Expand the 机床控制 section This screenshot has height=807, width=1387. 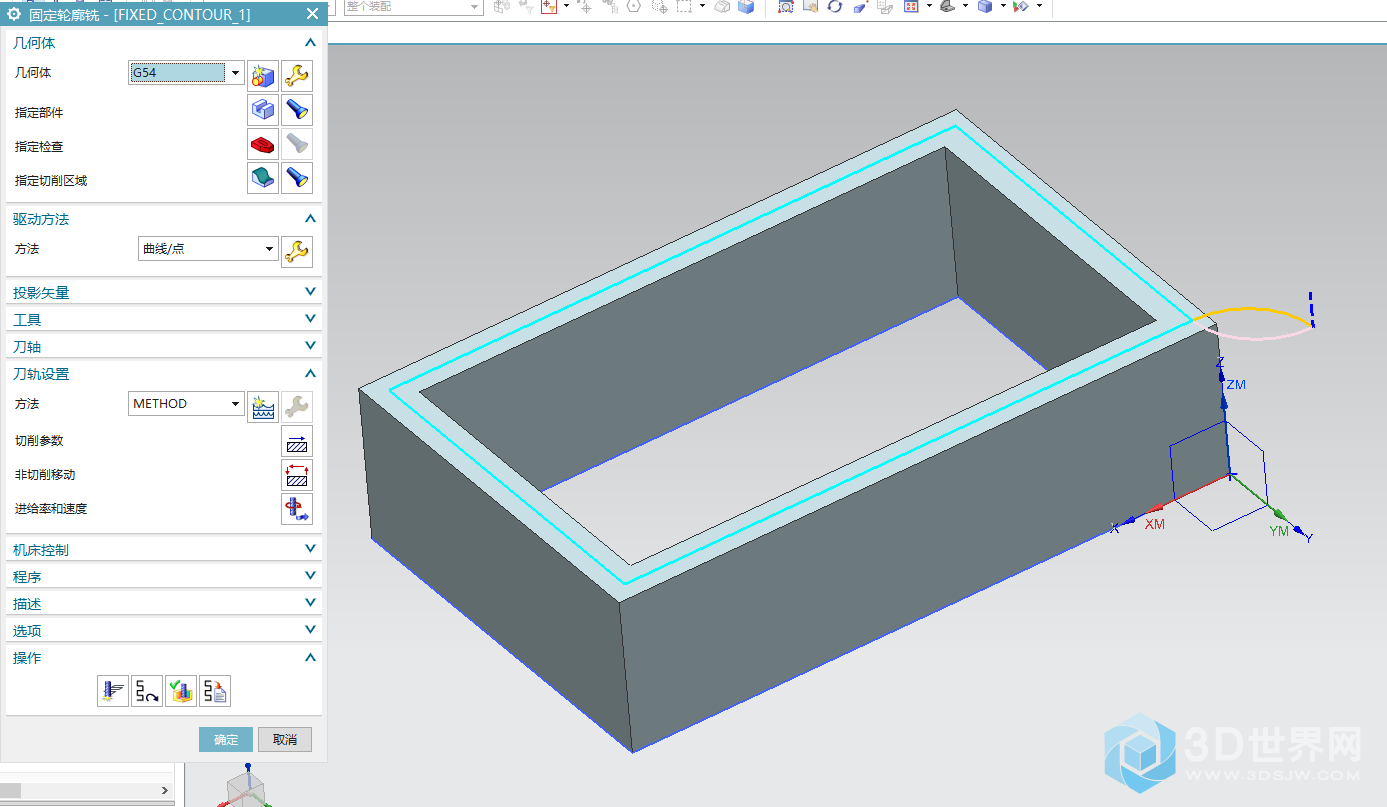point(310,549)
